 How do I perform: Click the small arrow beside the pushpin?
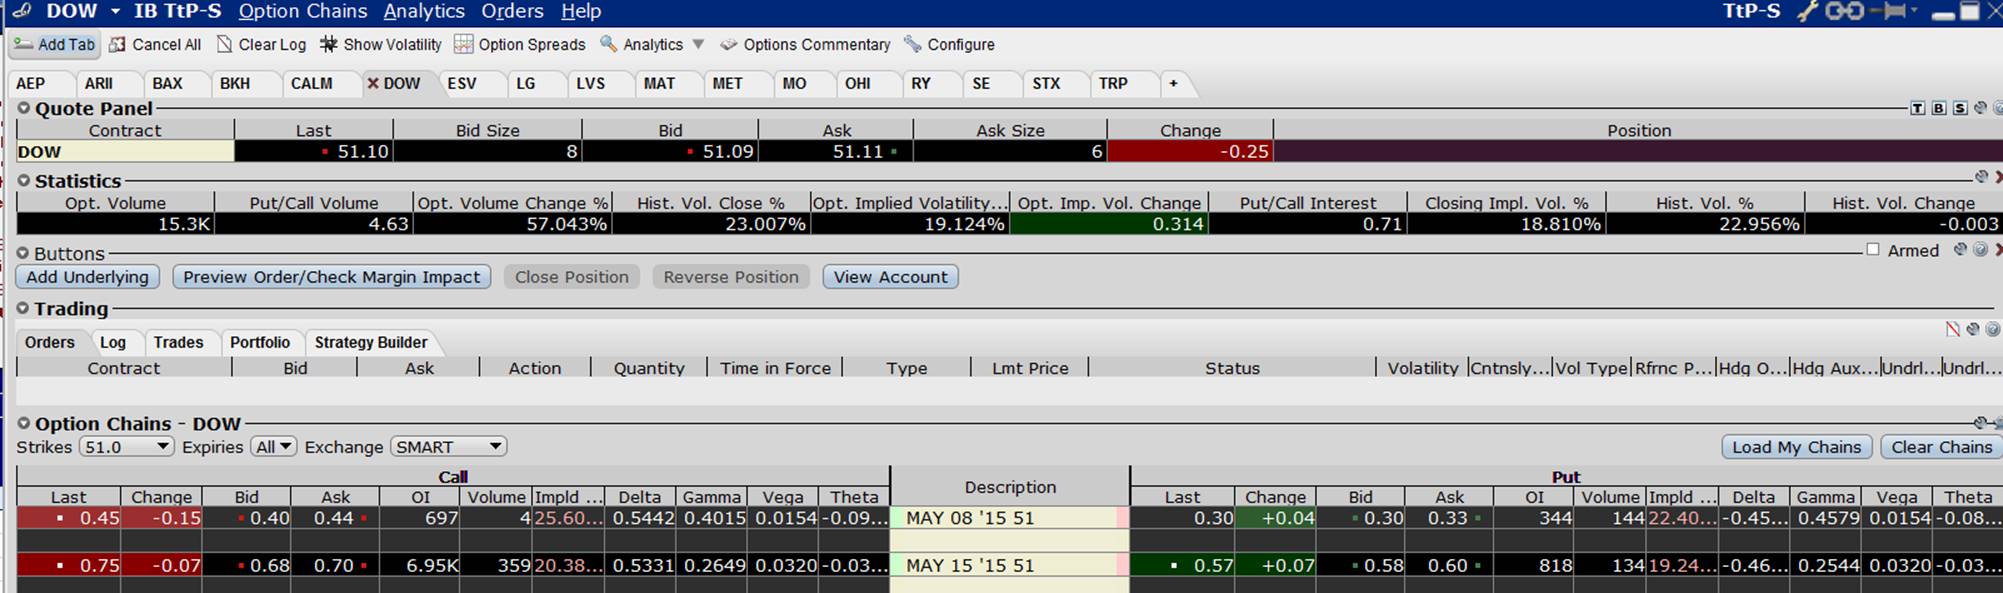1913,11
